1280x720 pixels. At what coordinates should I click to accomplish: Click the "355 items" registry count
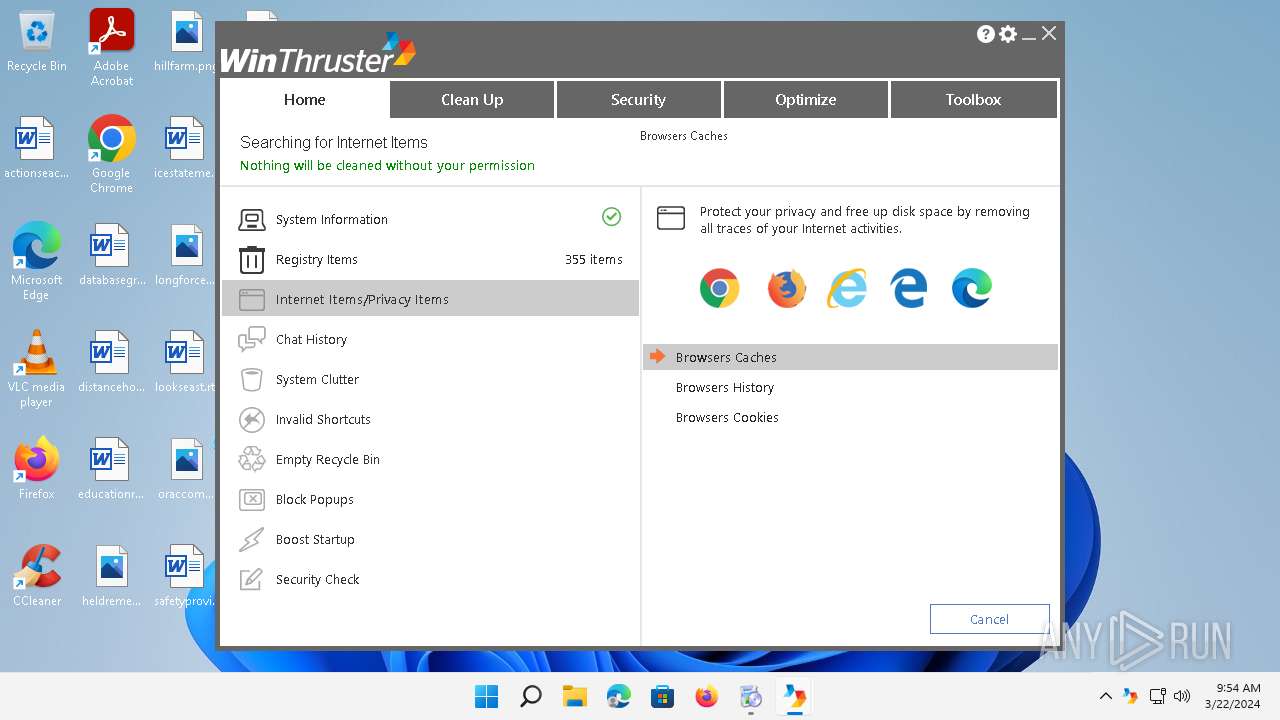point(593,259)
